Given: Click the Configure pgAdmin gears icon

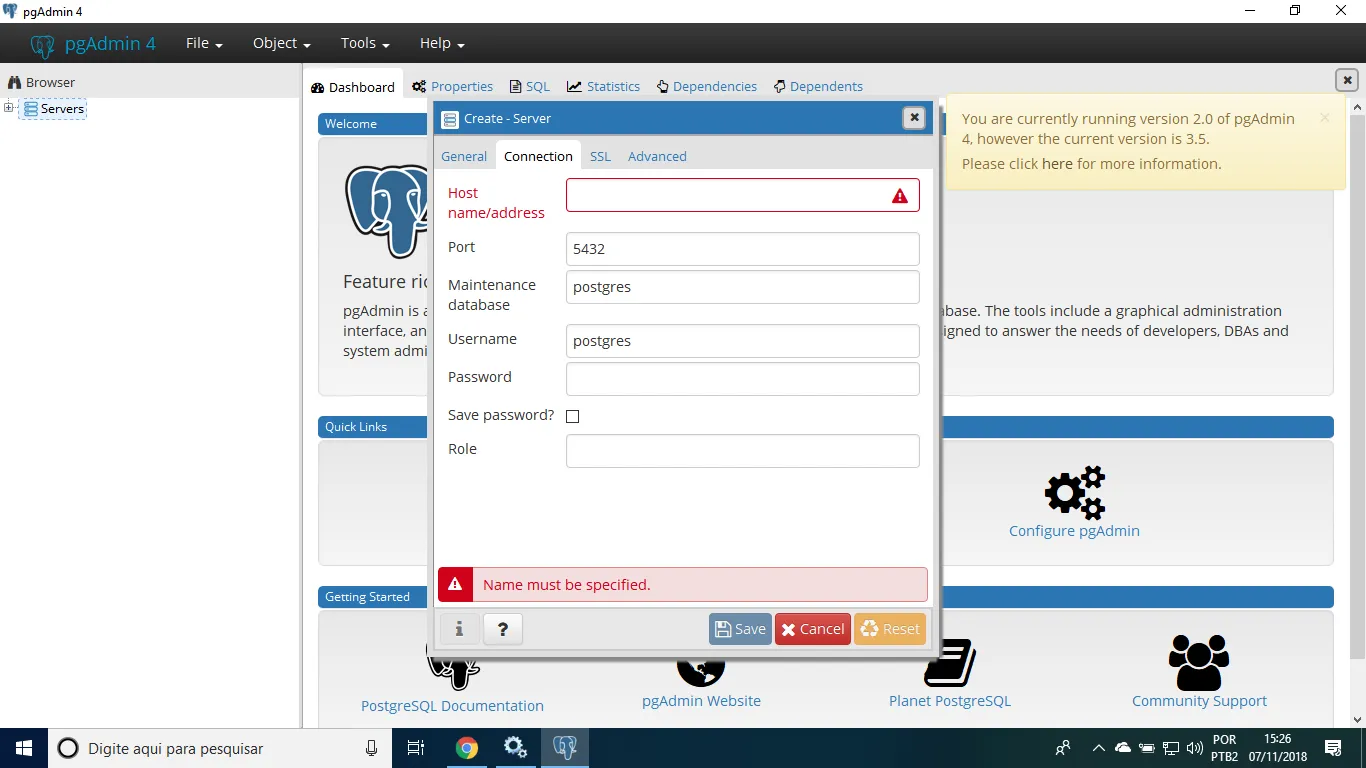Looking at the screenshot, I should tap(1074, 493).
